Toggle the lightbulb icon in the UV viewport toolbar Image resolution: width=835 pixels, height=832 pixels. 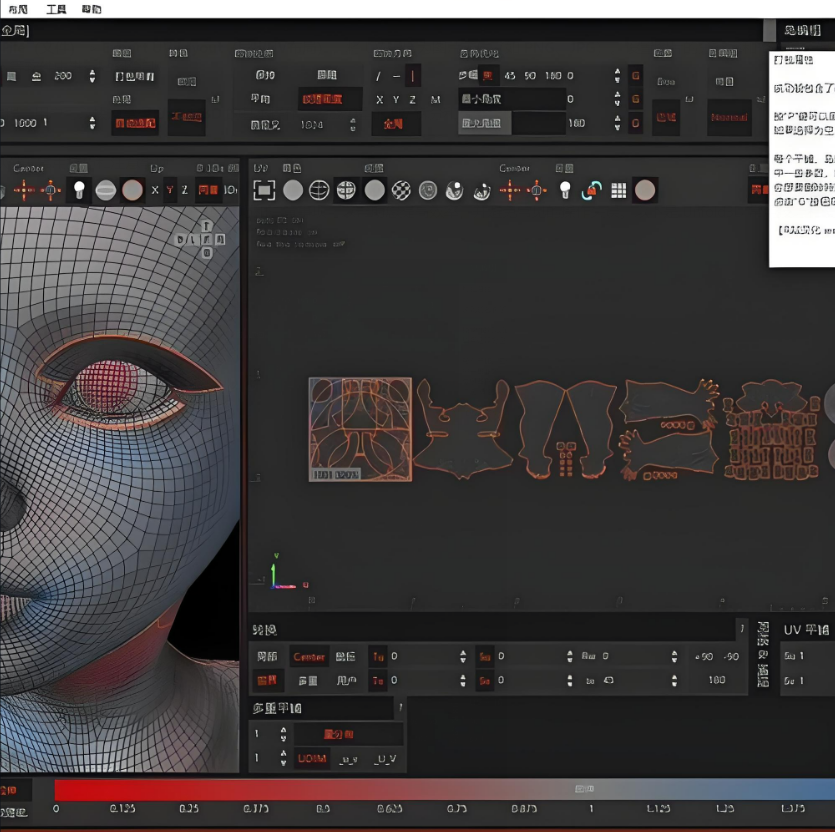click(x=565, y=190)
